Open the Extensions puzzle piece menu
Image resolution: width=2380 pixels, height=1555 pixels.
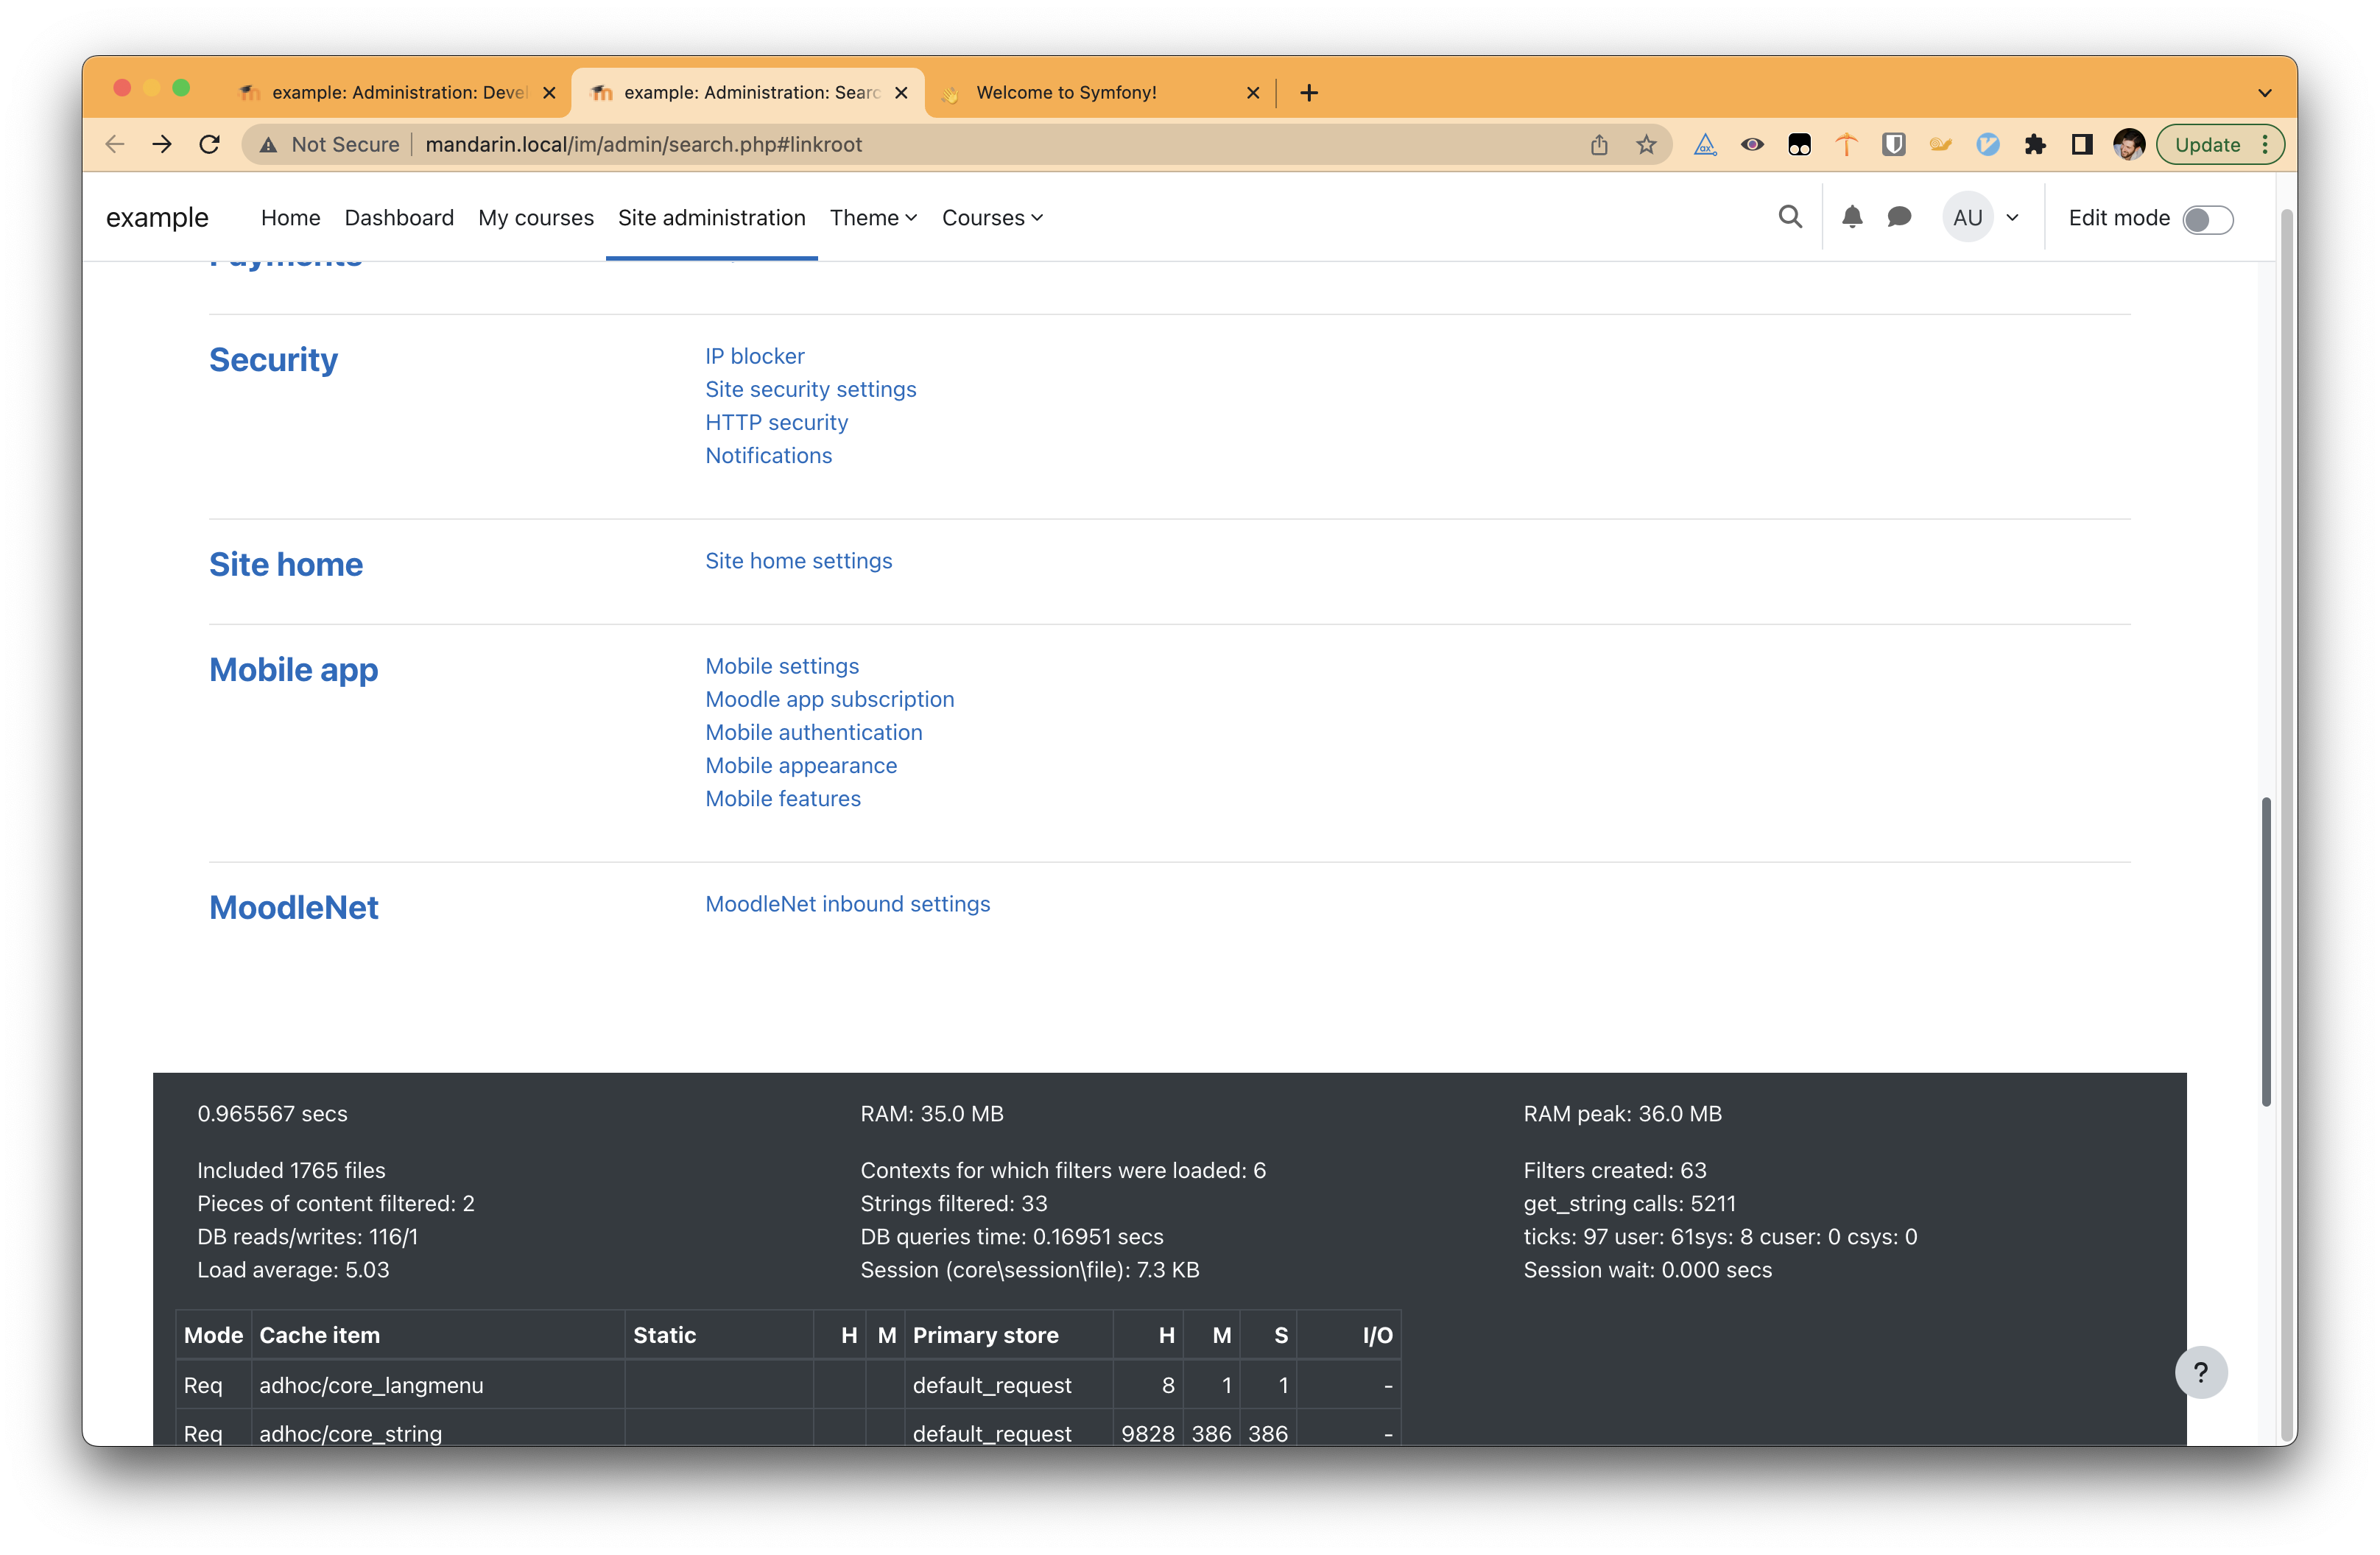tap(2034, 145)
